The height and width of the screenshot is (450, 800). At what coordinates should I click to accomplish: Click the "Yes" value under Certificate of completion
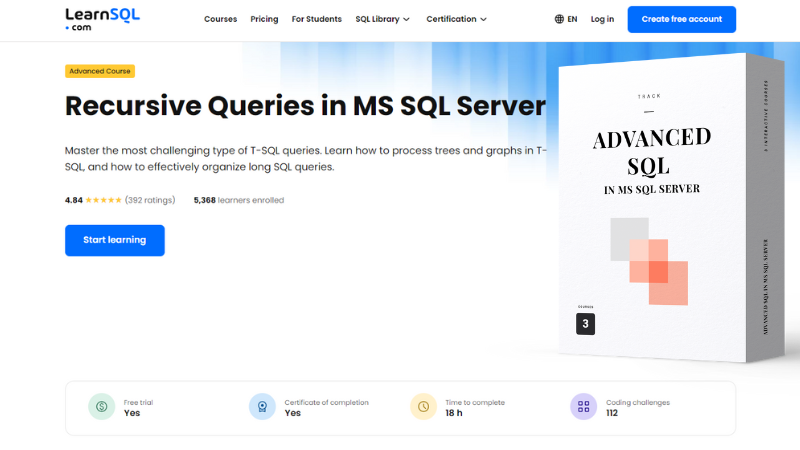click(x=292, y=413)
